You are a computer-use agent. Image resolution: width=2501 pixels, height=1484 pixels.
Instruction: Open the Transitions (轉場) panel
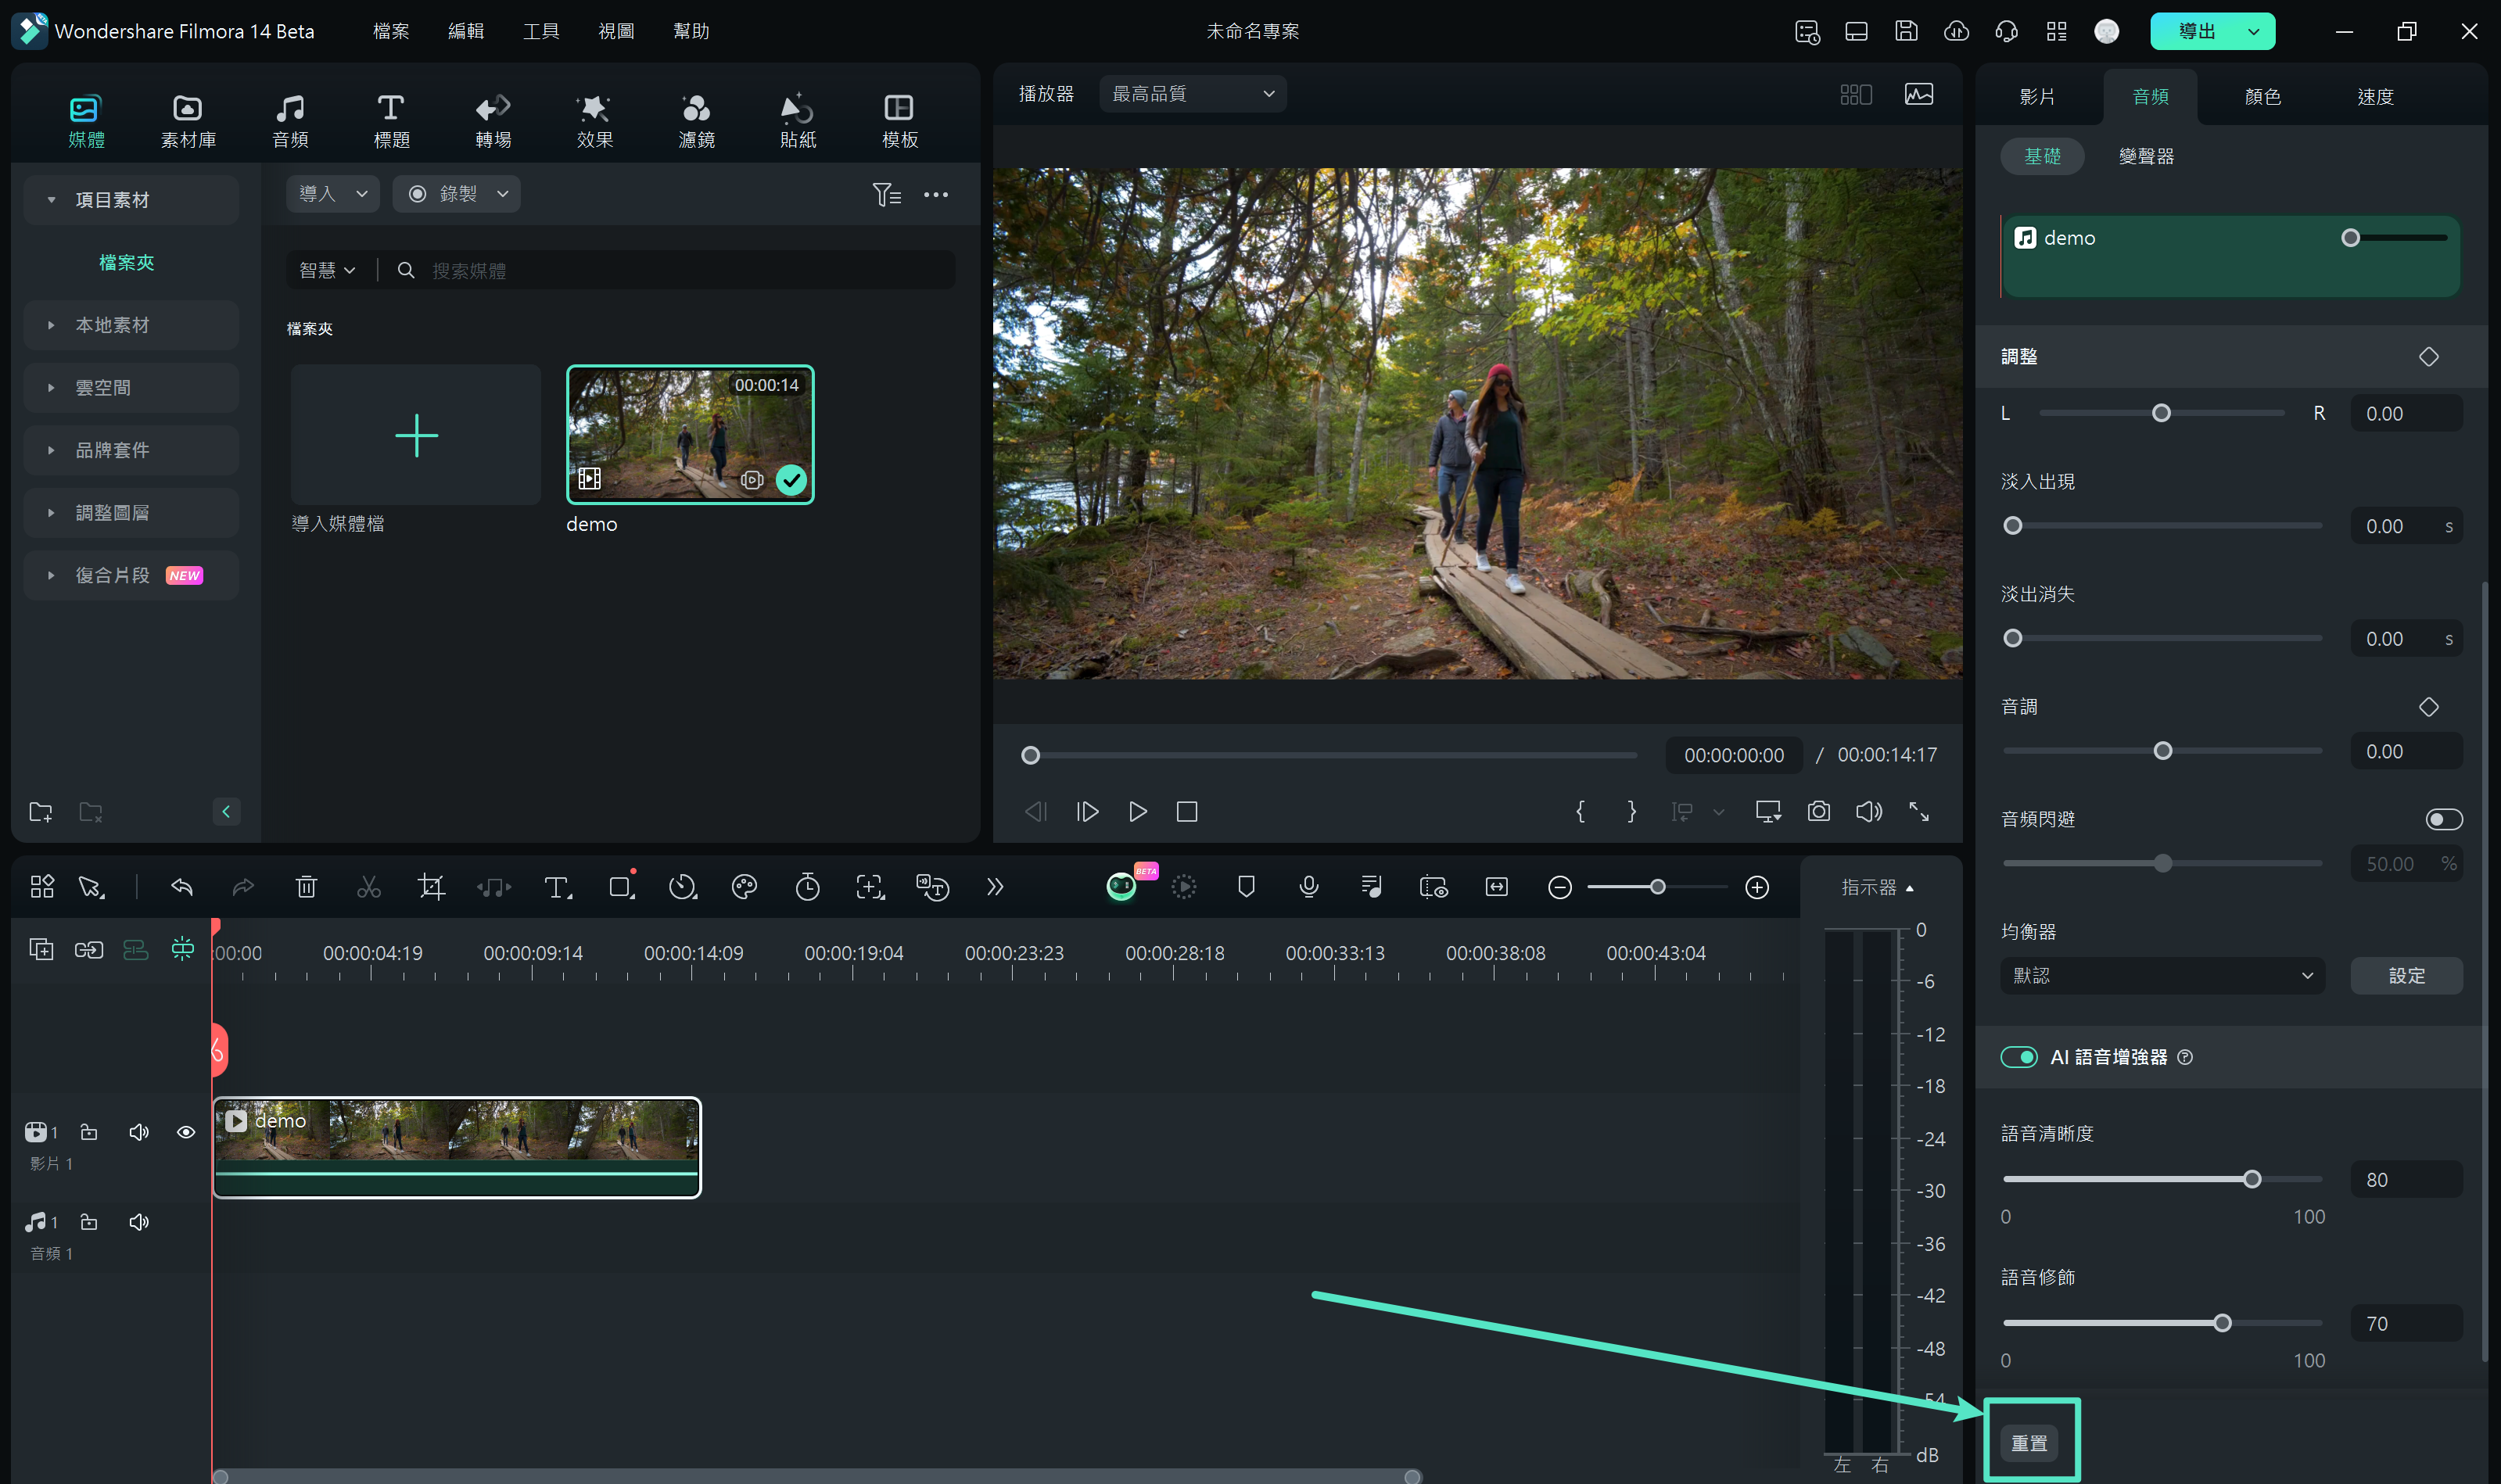[493, 120]
